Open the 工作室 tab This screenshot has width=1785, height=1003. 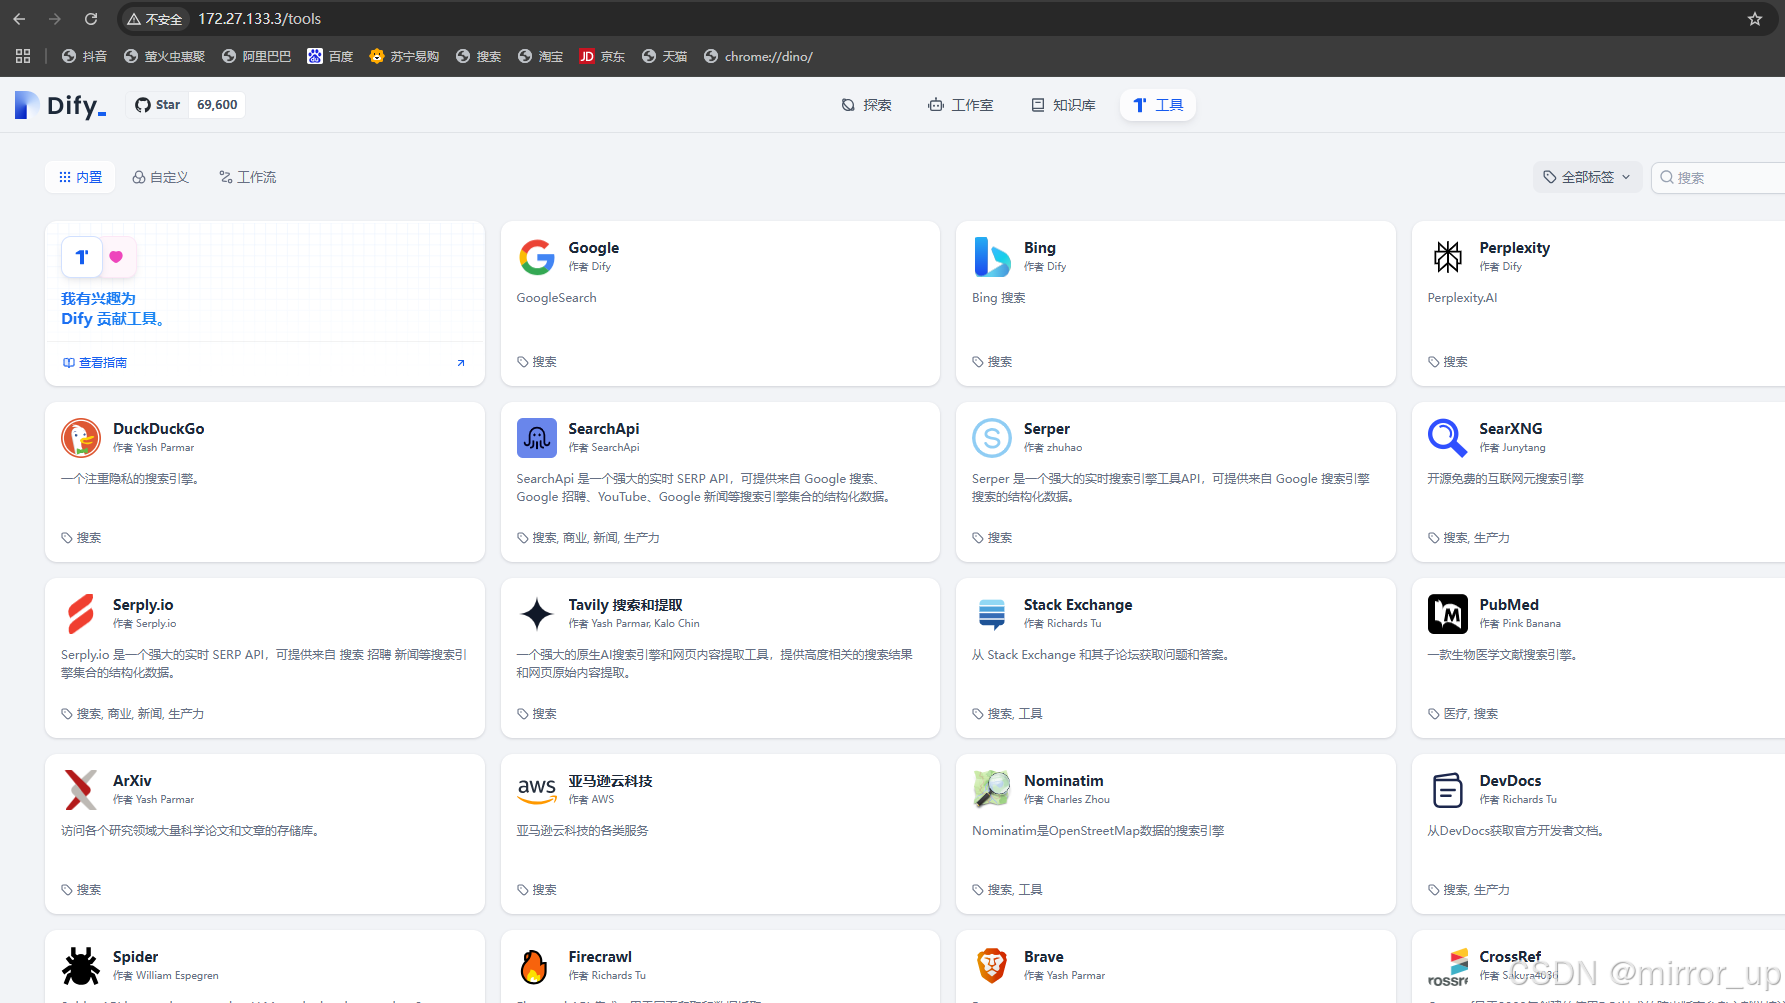coord(961,105)
